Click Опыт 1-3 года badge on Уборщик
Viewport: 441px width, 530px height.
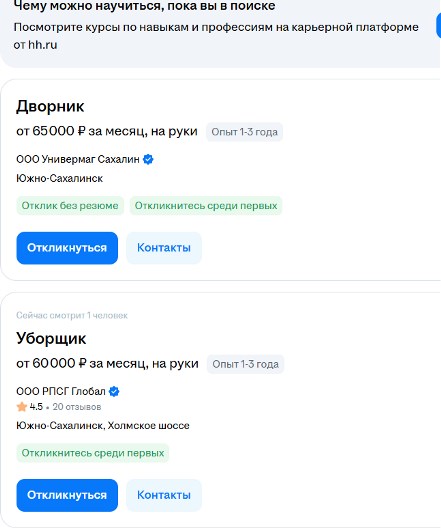tap(245, 364)
